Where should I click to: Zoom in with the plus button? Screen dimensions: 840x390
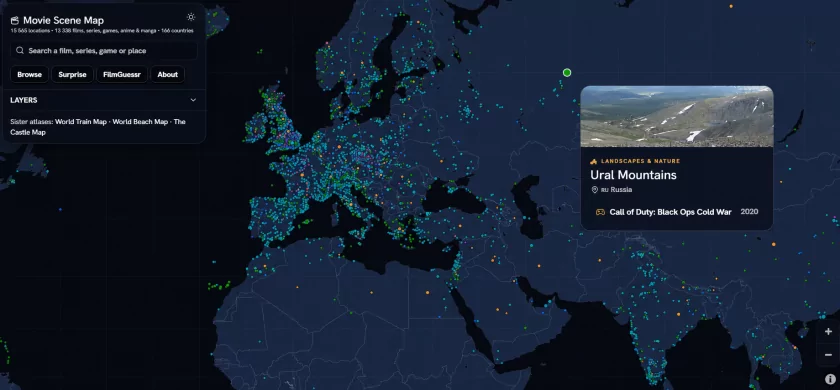[828, 332]
